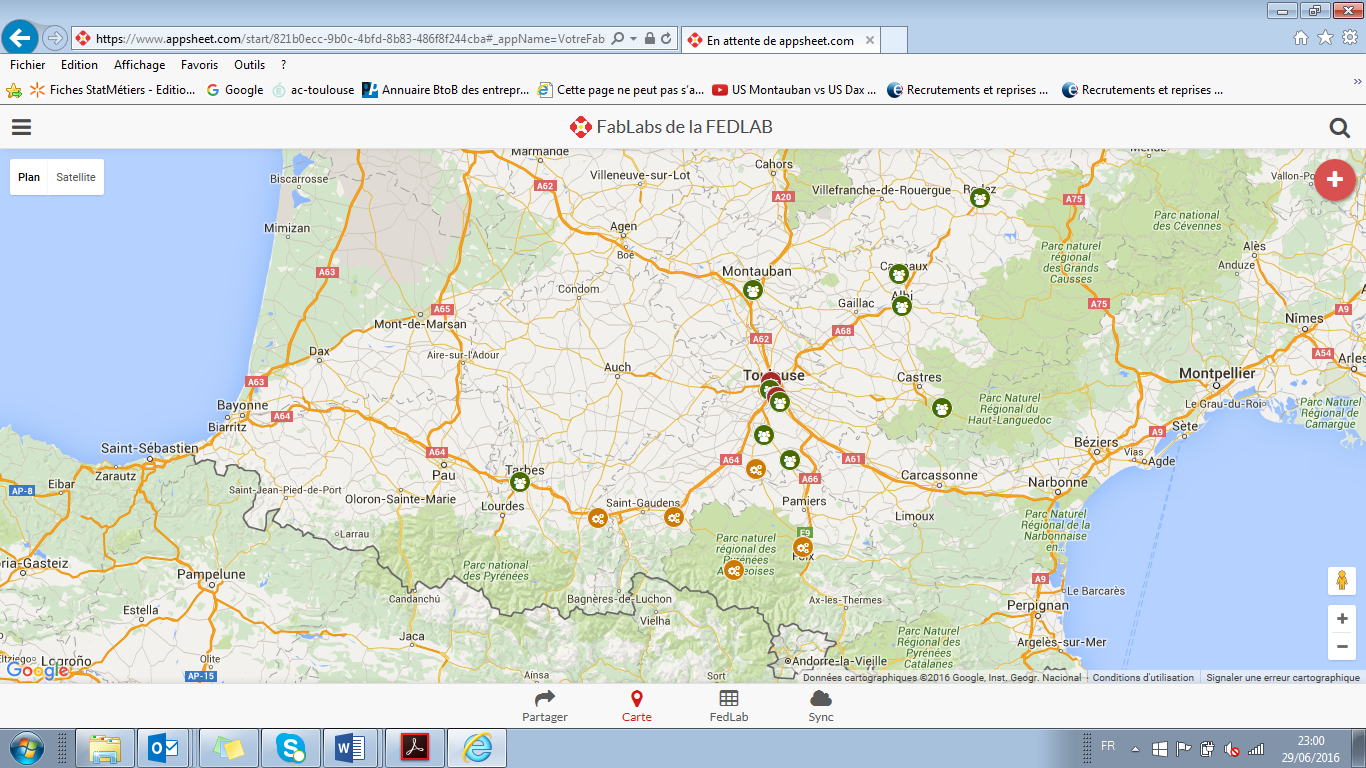Click the green marker at Tarbes
The height and width of the screenshot is (768, 1366).
520,482
